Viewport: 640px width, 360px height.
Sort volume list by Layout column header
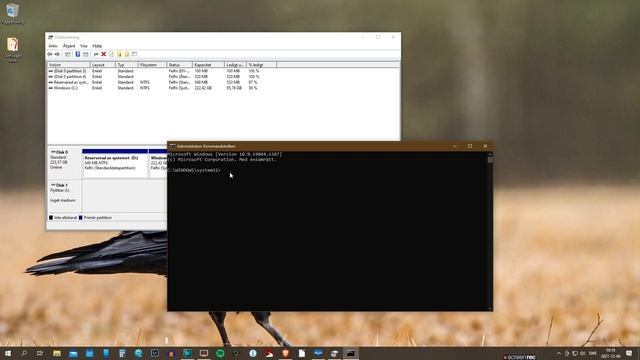tap(103, 65)
